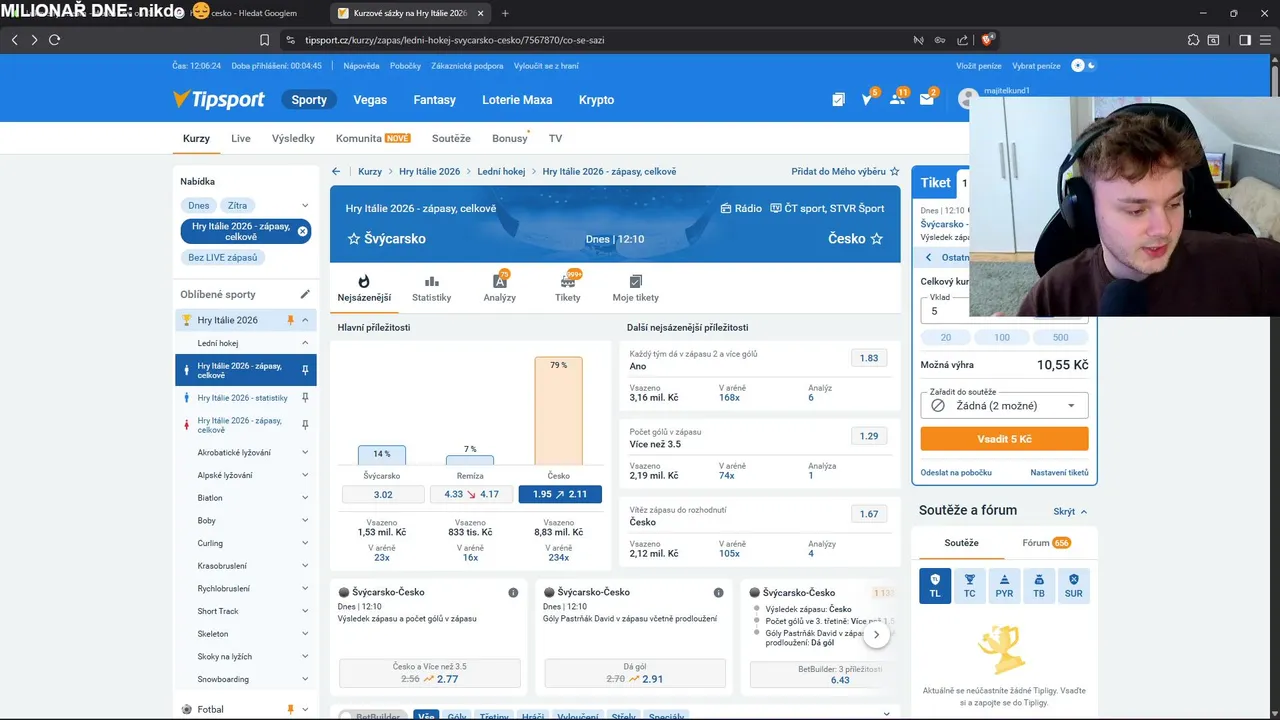Open Zařadit do soutěže dropdown
The height and width of the screenshot is (720, 1280).
coord(1004,405)
